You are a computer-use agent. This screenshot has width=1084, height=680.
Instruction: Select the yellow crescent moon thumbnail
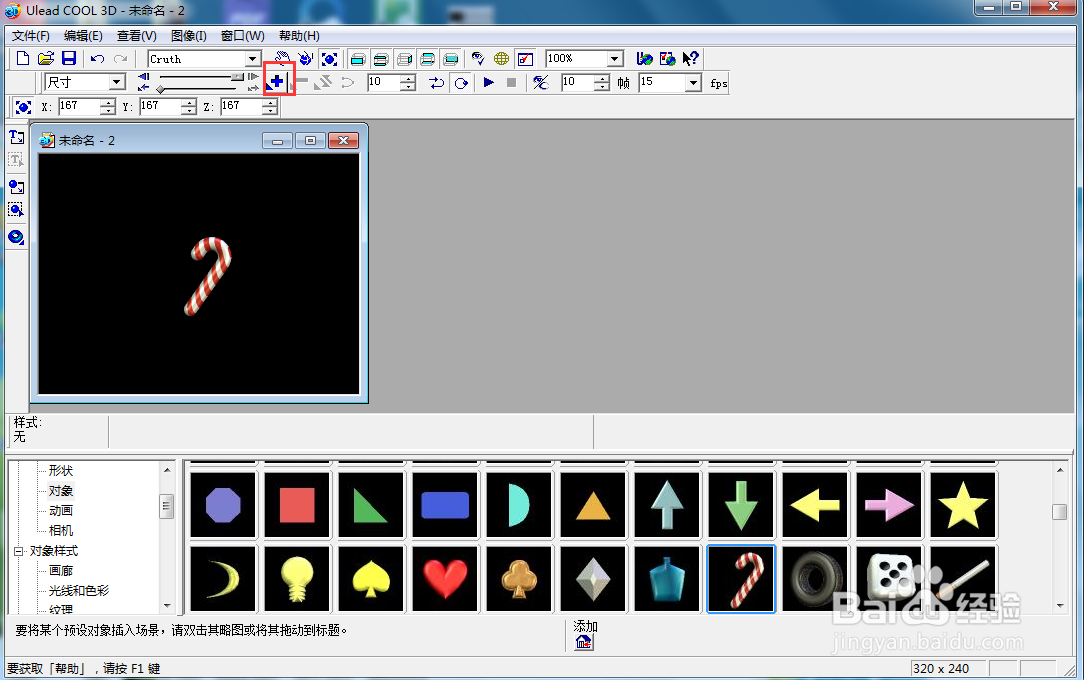pos(223,578)
